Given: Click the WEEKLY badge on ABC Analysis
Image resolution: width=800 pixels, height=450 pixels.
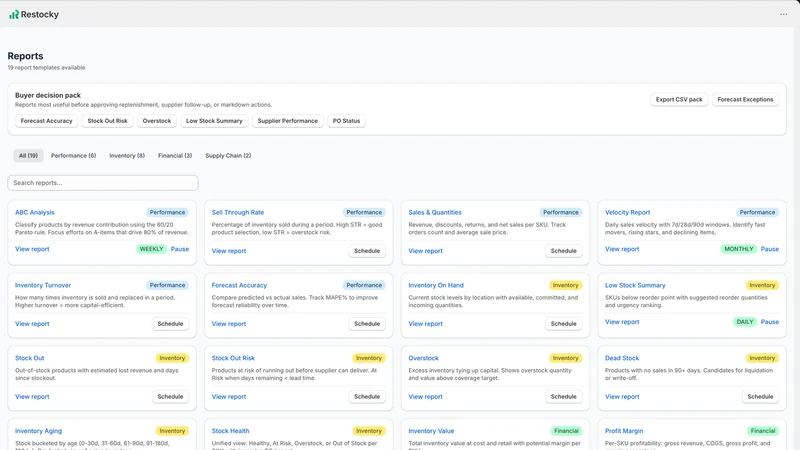Looking at the screenshot, I should click(151, 249).
